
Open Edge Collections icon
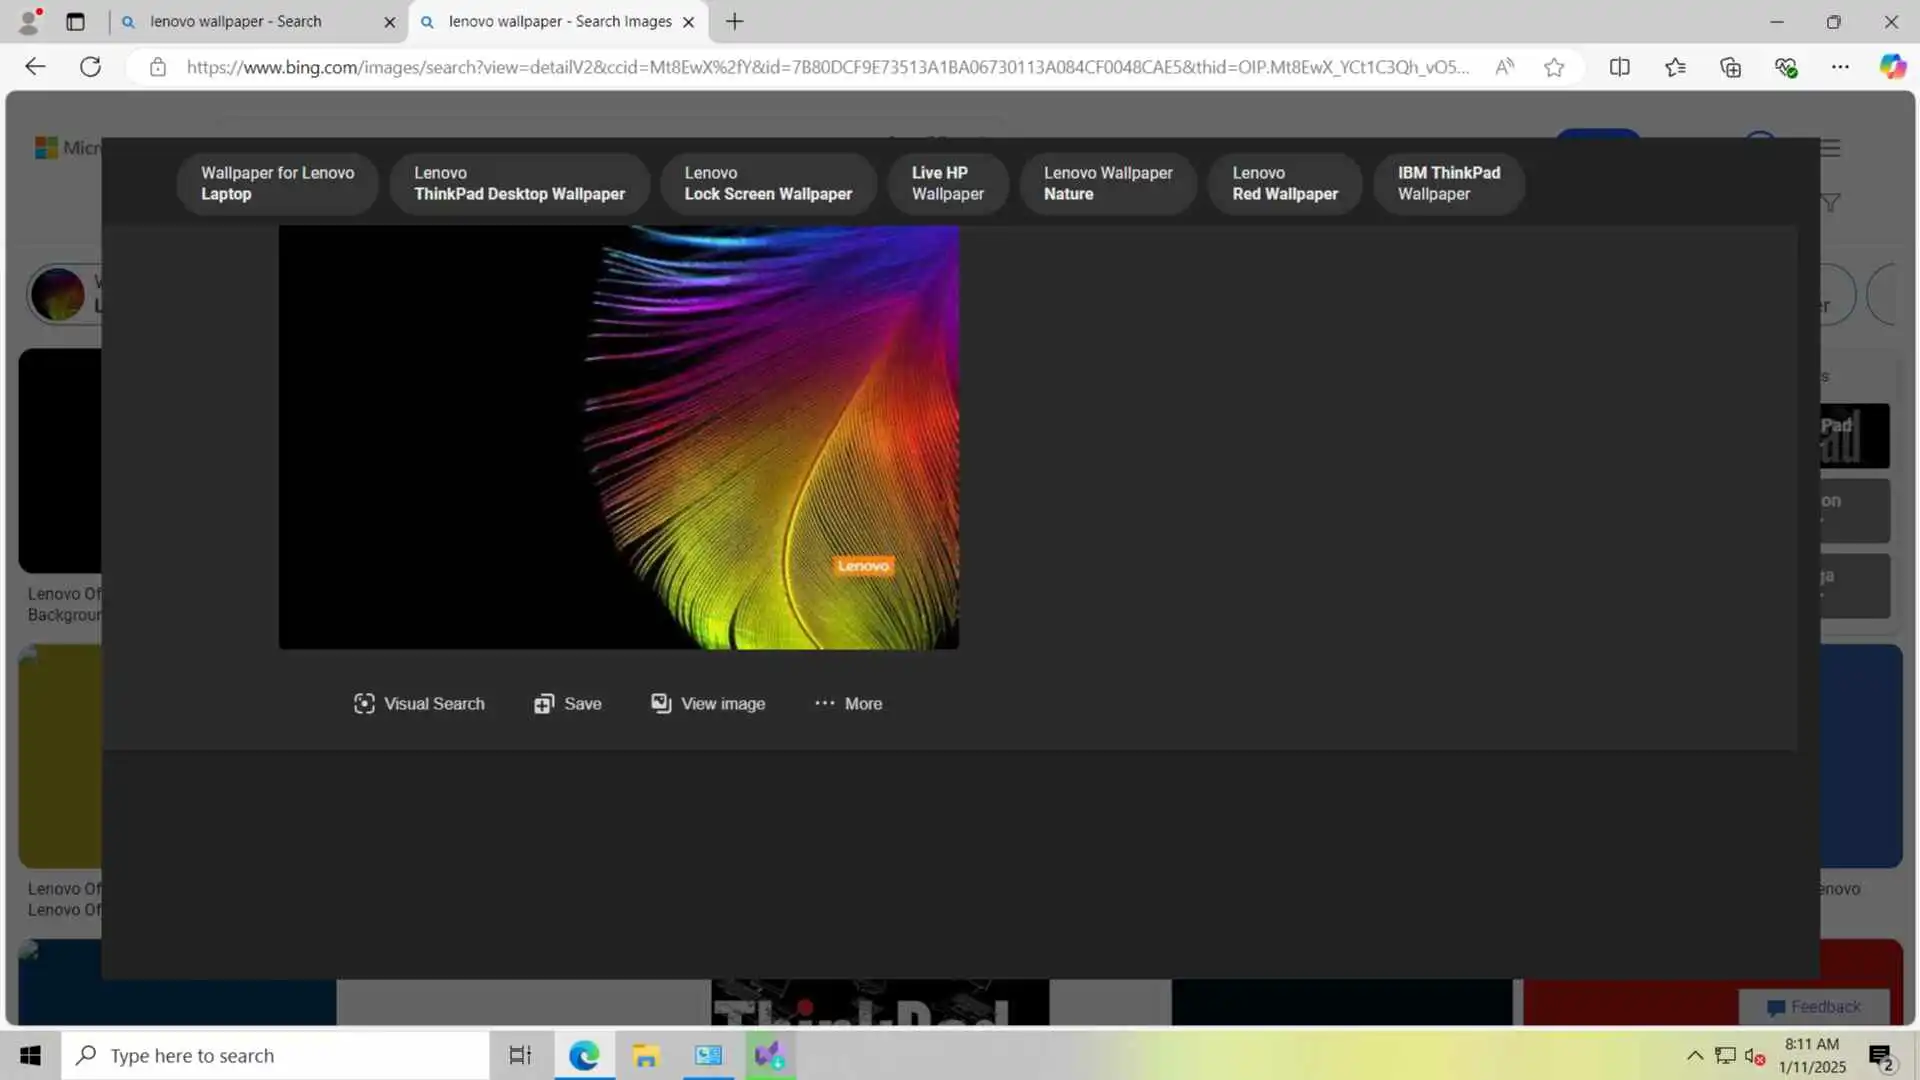(1730, 67)
